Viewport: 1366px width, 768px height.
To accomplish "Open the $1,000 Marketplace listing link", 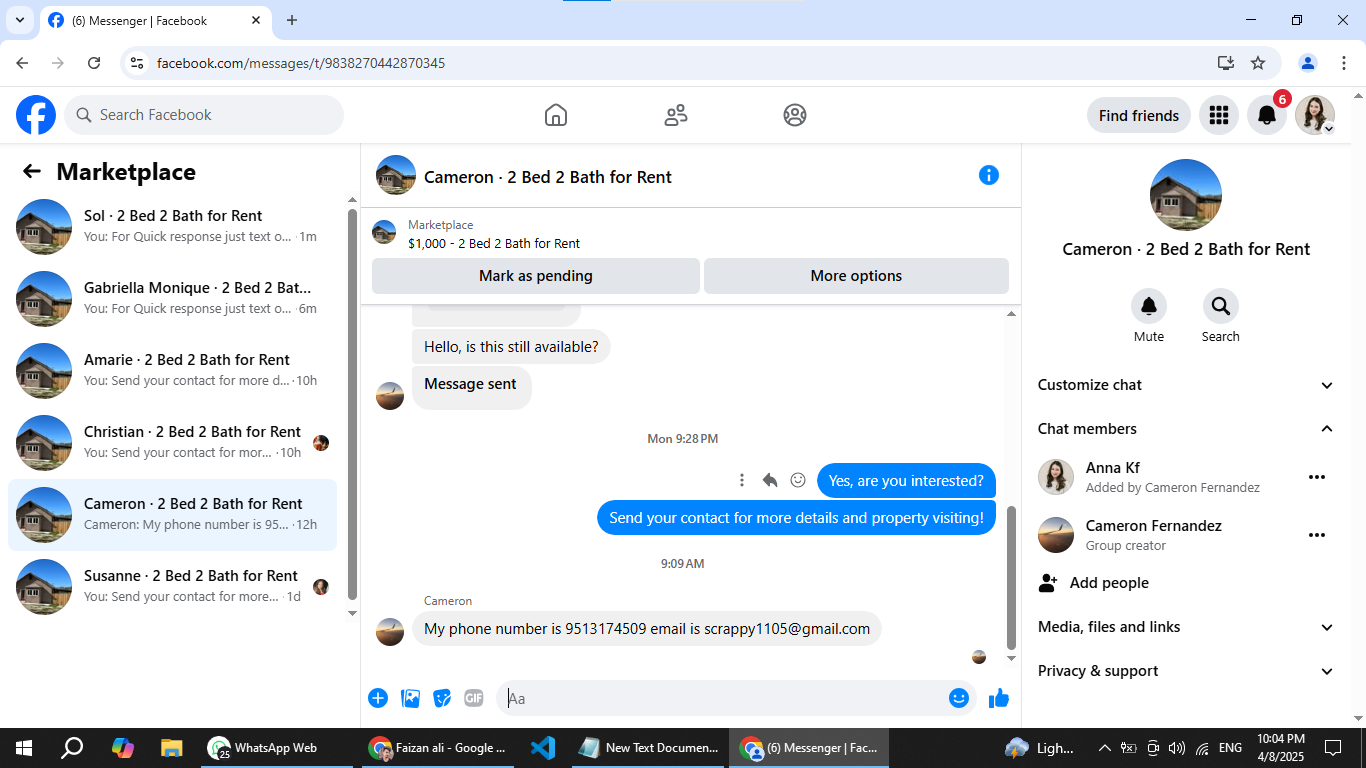I will [x=494, y=243].
